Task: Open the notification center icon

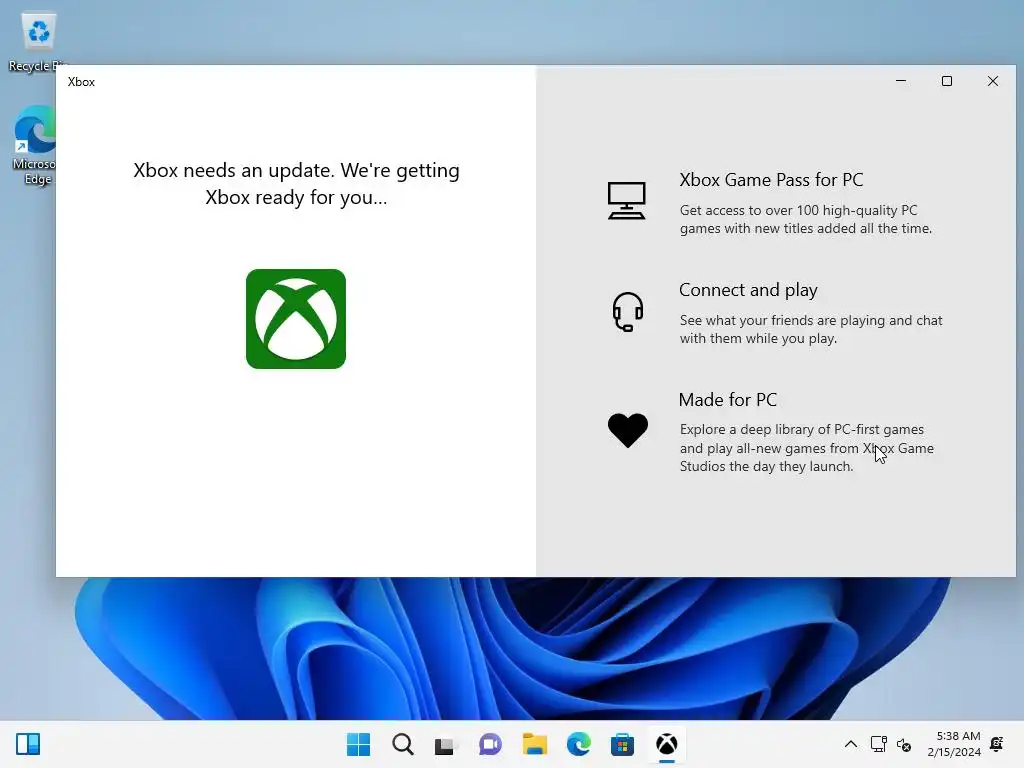Action: tap(997, 744)
